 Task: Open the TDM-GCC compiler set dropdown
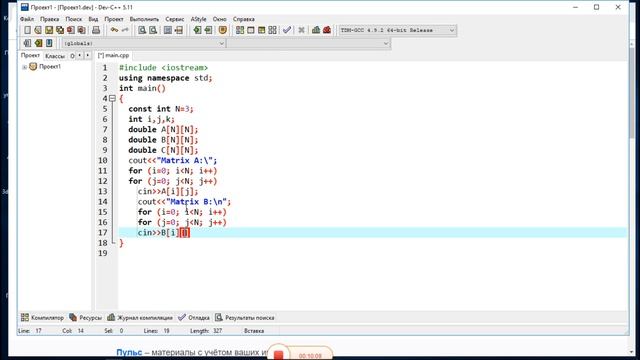[x=398, y=30]
